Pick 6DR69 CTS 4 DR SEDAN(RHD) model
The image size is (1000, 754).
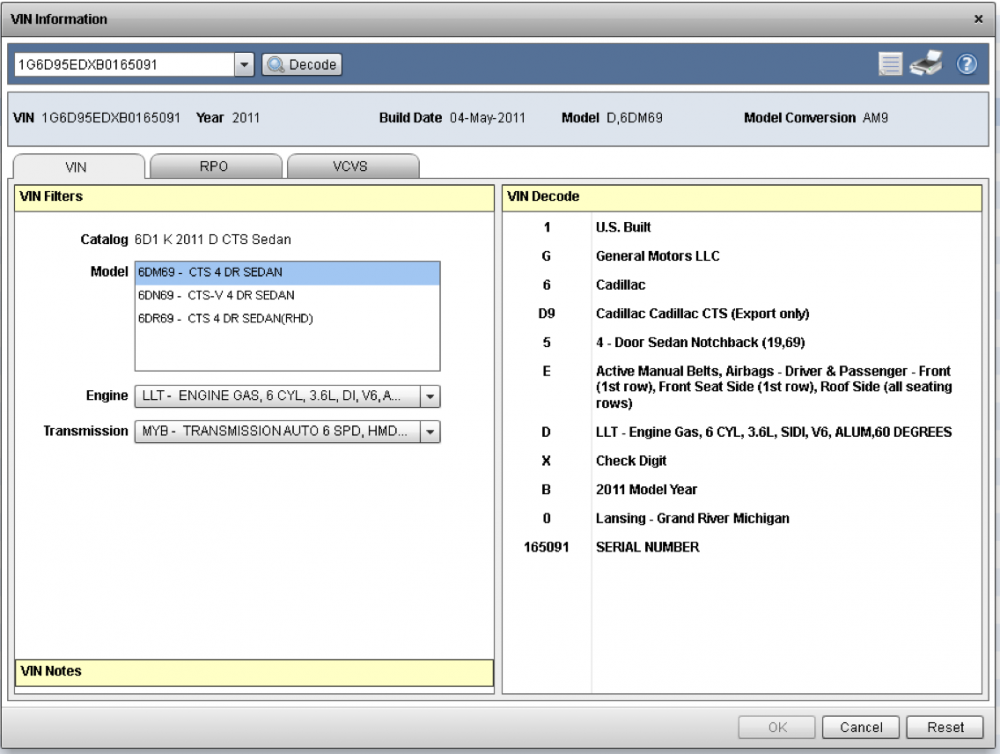point(286,318)
